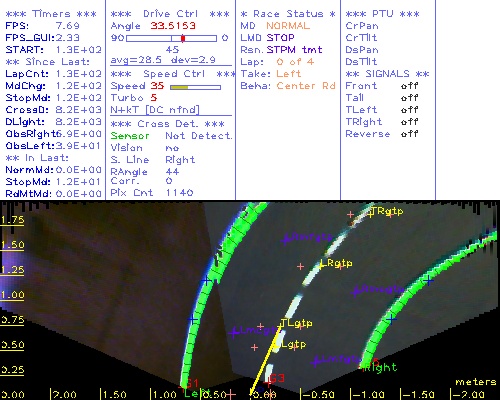Click the red marker on the Angle slider
Screen dimensions: 500x400
click(183, 38)
